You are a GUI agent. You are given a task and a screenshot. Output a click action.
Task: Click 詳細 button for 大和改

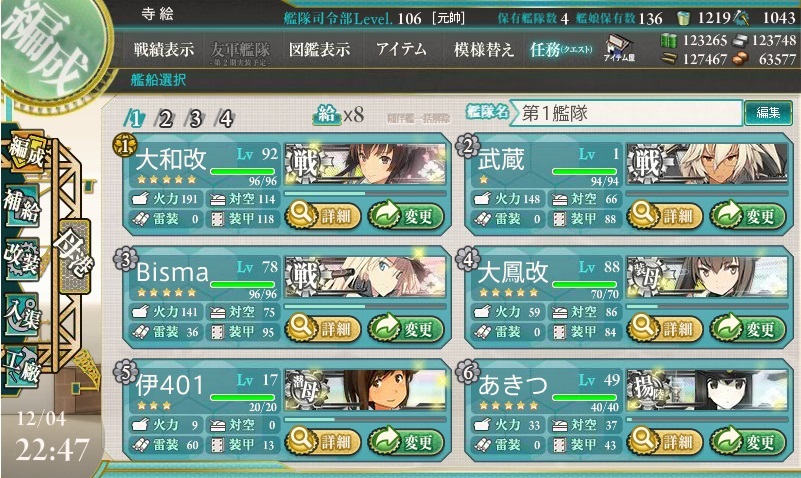pos(323,216)
